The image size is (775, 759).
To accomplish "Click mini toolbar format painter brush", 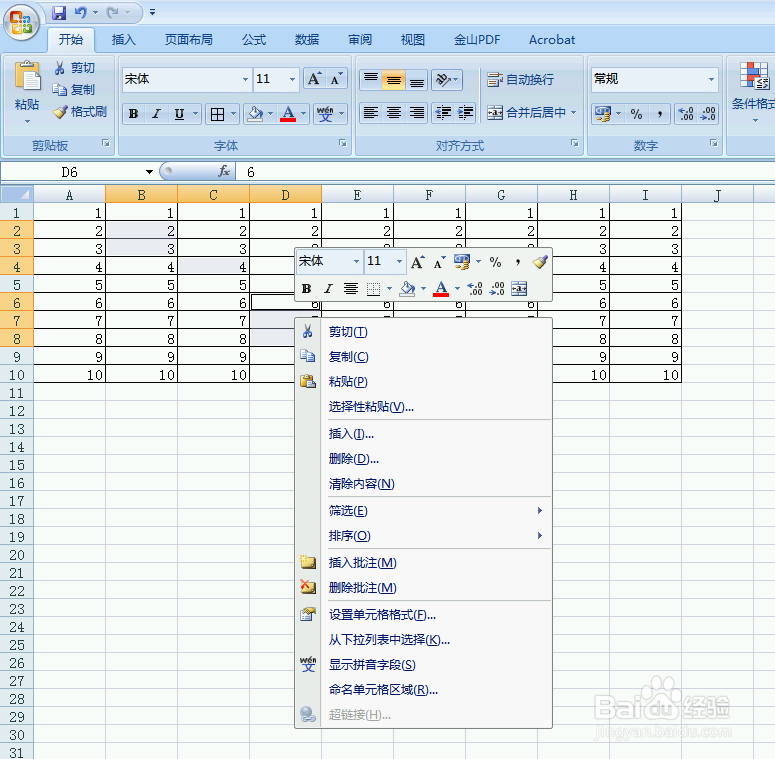I will 540,261.
